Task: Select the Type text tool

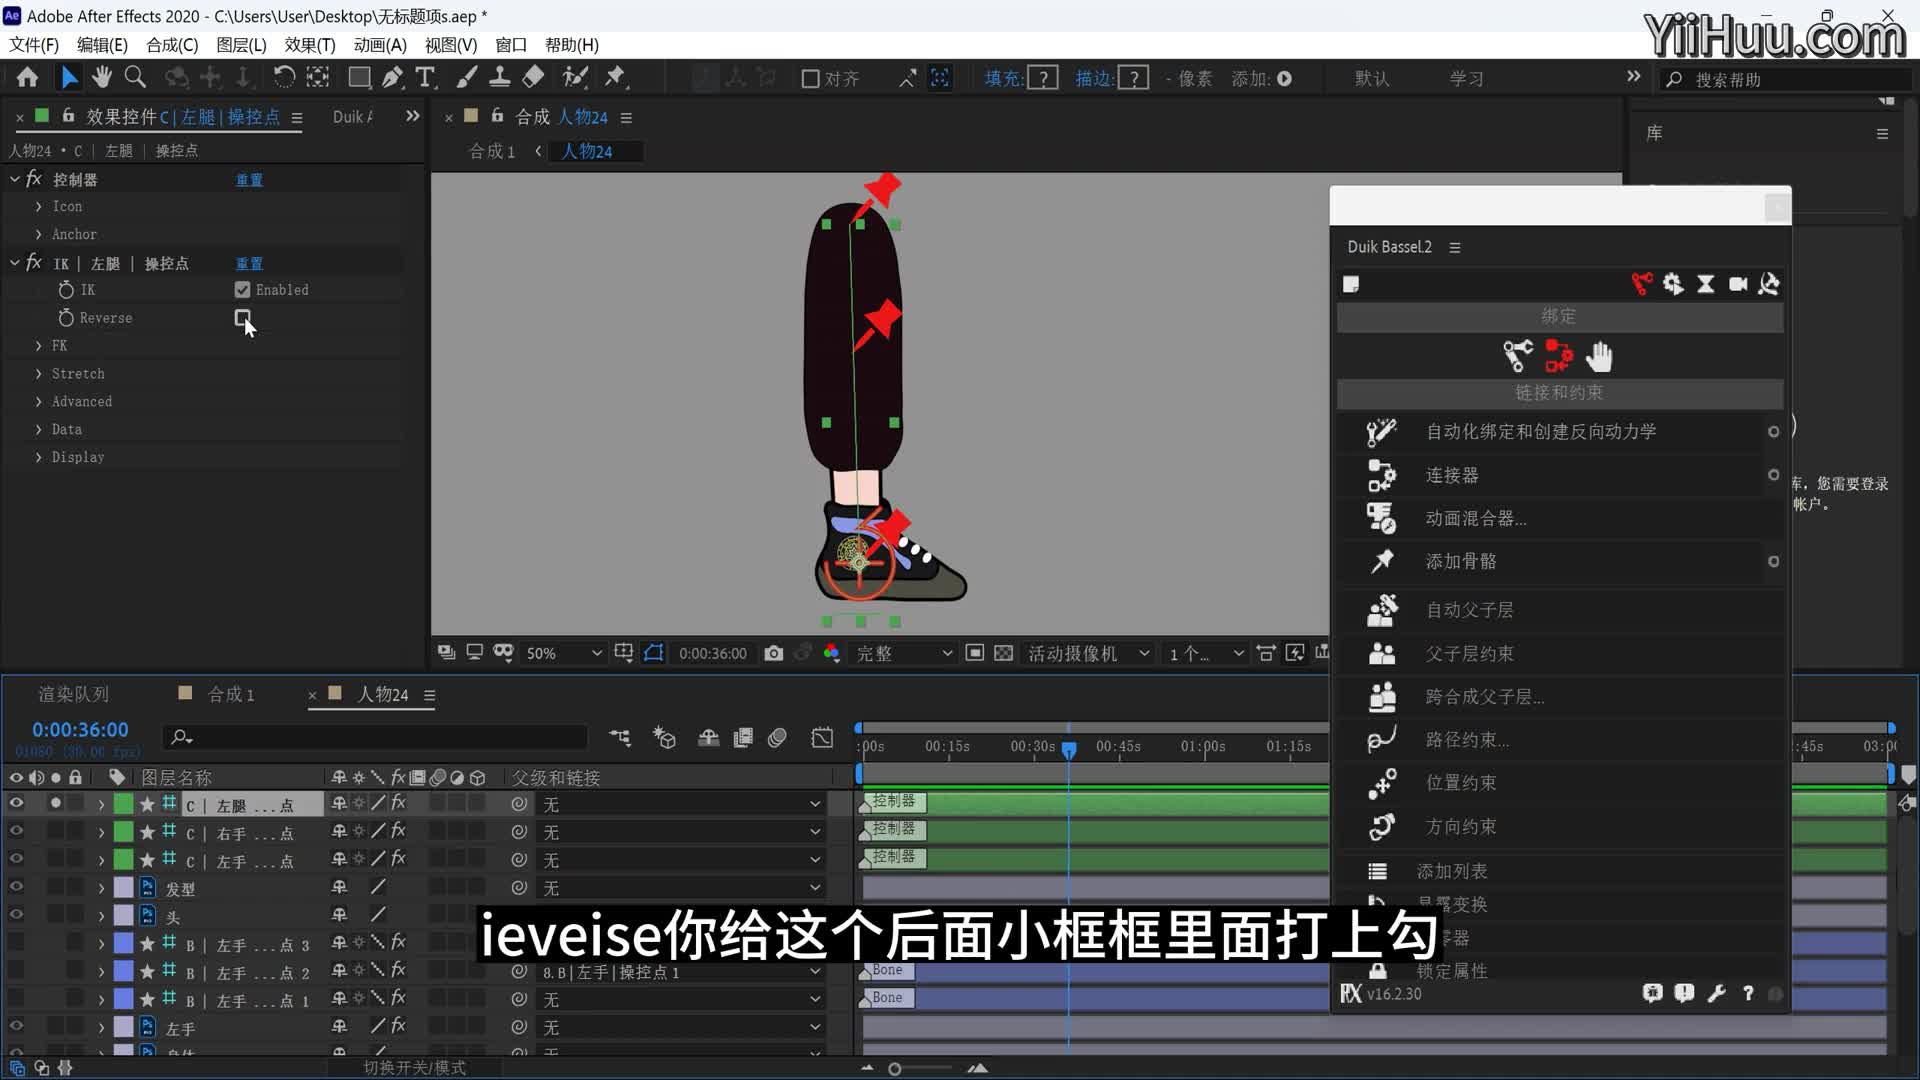Action: click(x=426, y=78)
